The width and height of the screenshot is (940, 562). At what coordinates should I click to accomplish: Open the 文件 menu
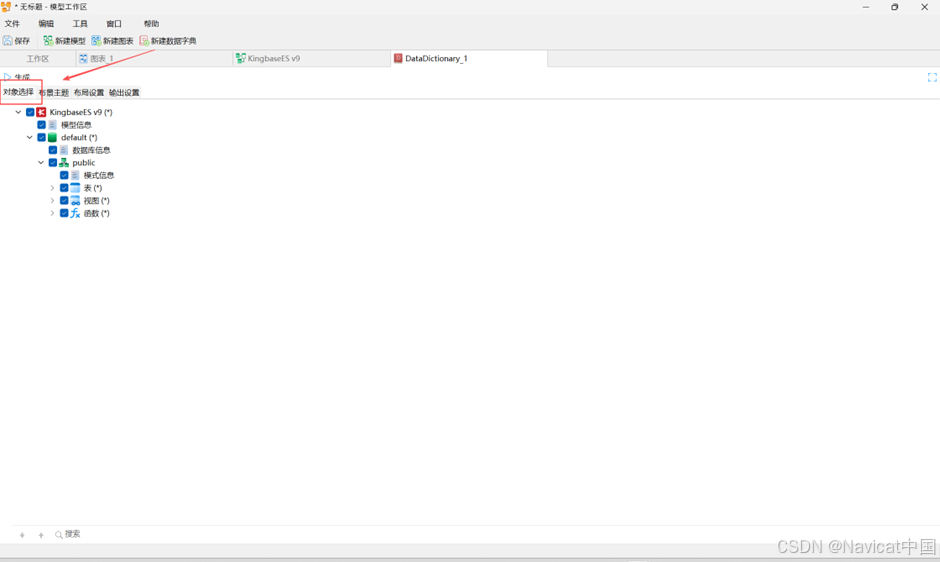click(12, 24)
